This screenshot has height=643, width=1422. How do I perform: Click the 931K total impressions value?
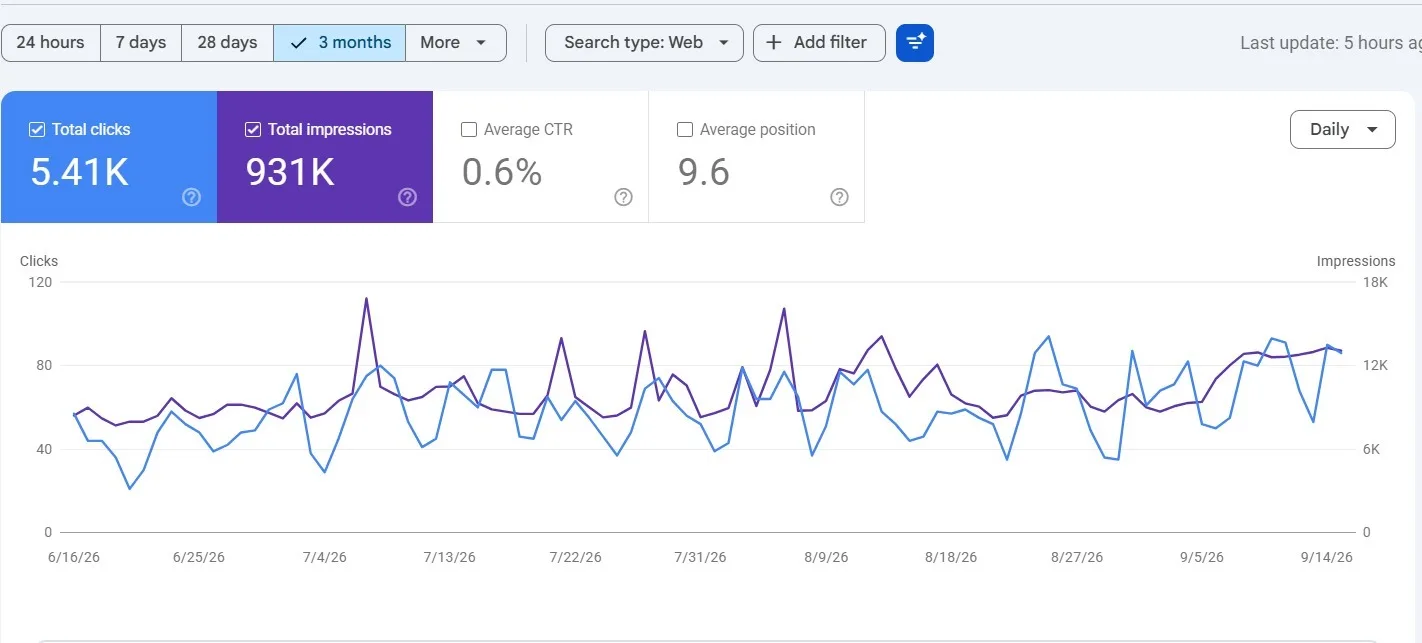click(290, 172)
